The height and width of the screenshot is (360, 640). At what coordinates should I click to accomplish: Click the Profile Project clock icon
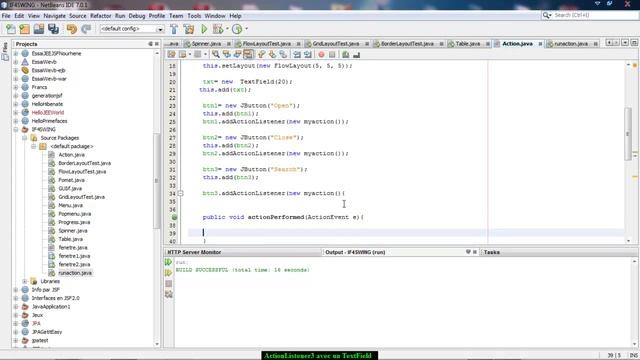237,29
